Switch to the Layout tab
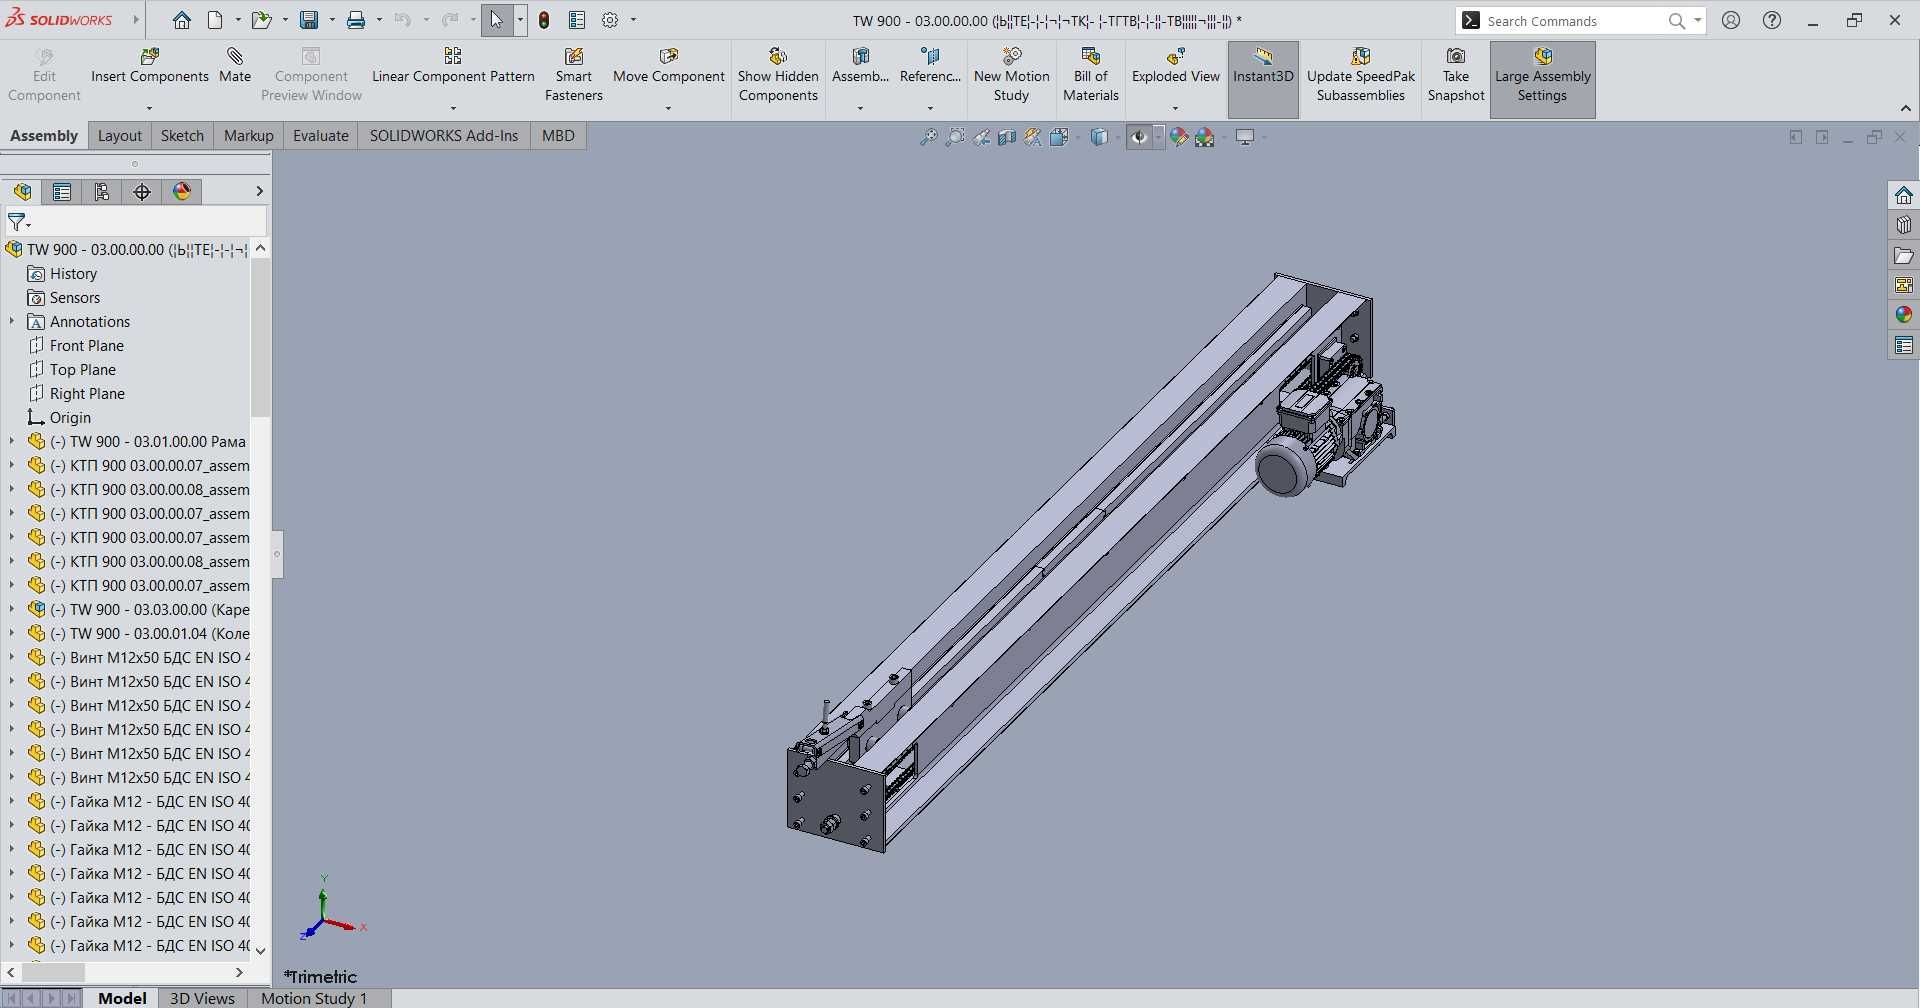The width and height of the screenshot is (1920, 1008). click(x=120, y=136)
